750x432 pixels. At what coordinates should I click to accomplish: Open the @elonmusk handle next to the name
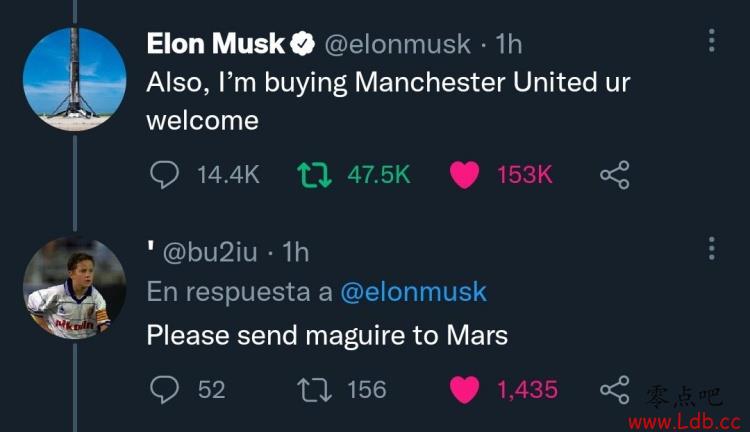pos(397,44)
